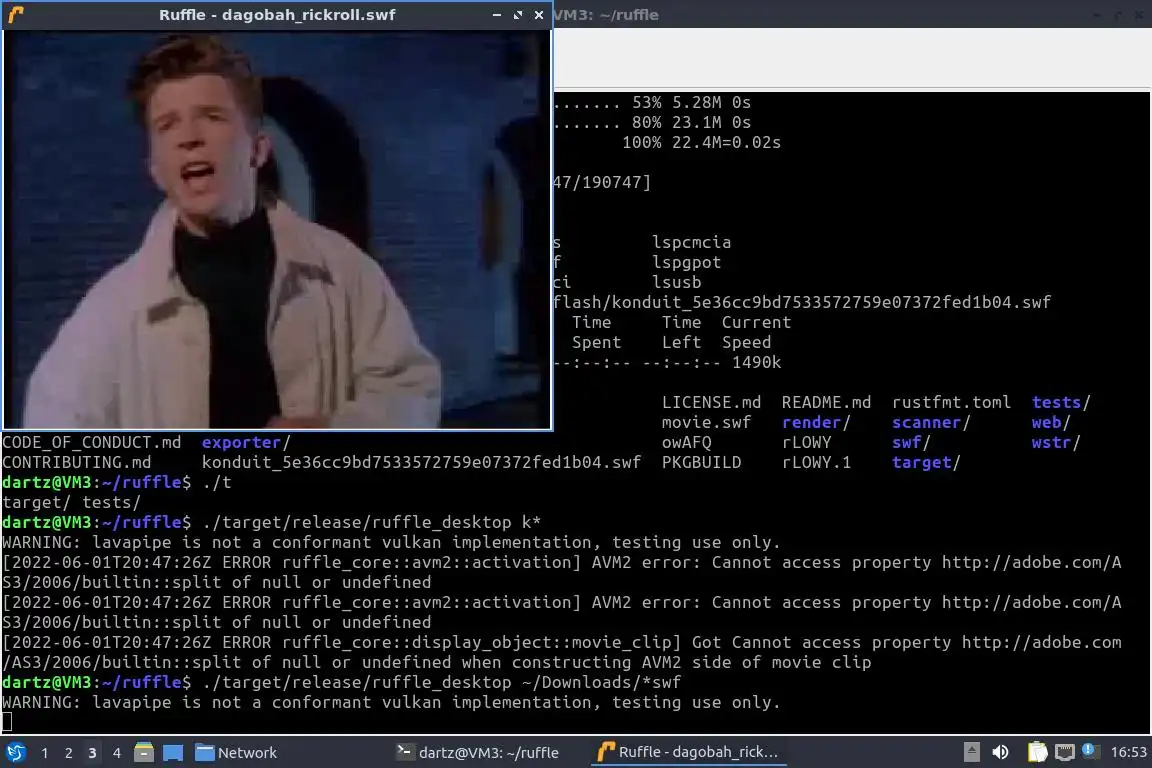Click the './t' command prompt line
The width and height of the screenshot is (1152, 768).
point(117,482)
